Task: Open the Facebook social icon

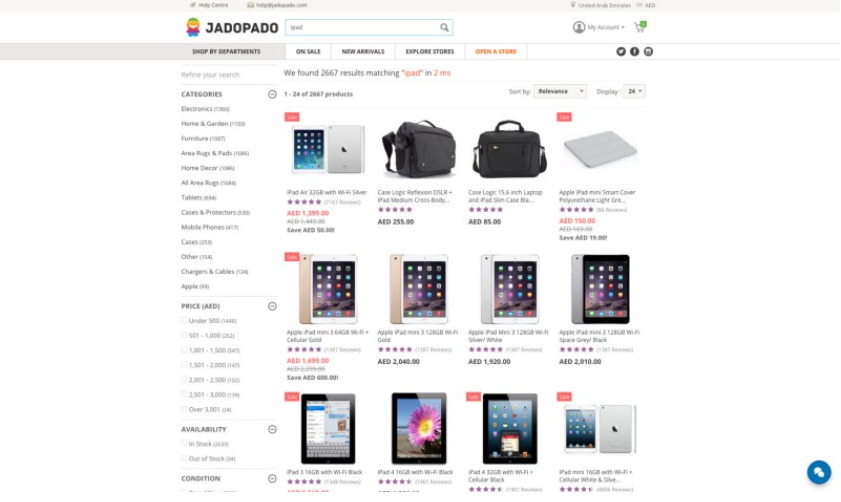Action: pyautogui.click(x=635, y=51)
